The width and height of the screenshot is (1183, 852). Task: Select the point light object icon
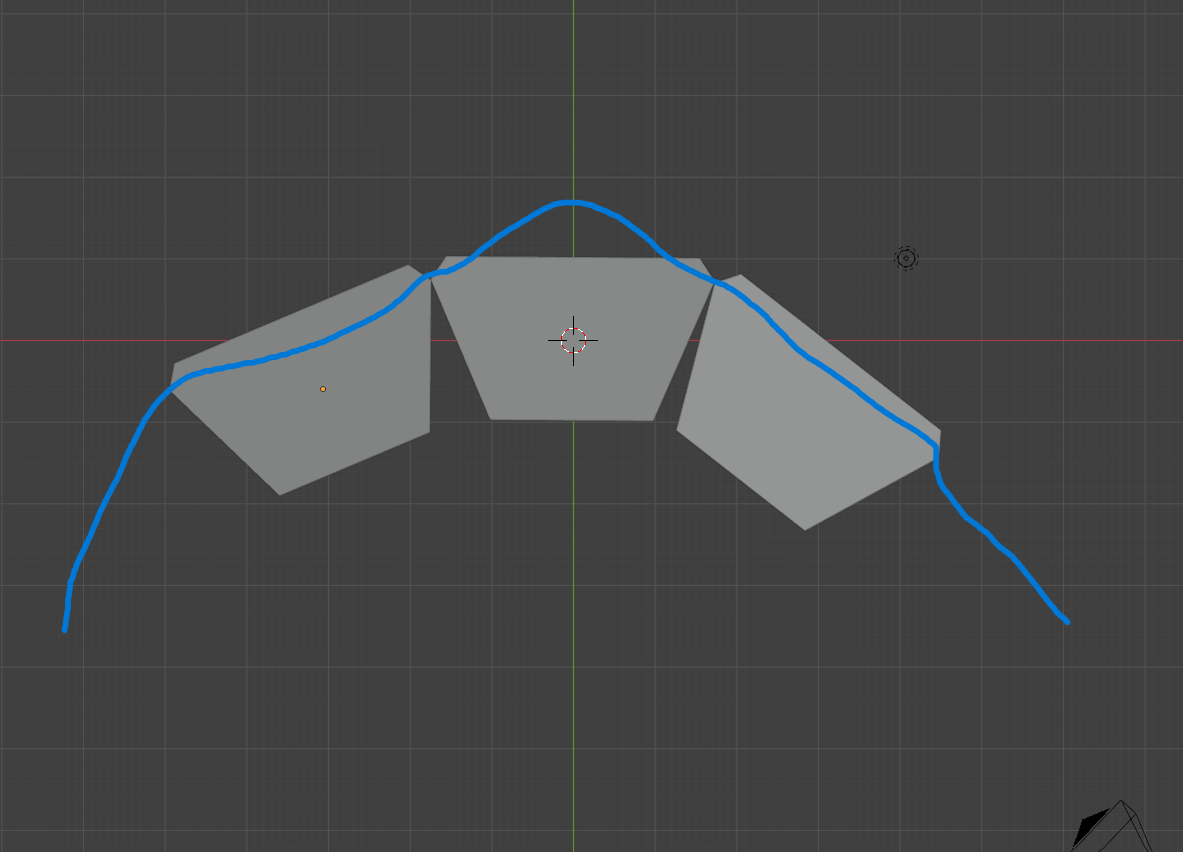[x=906, y=258]
